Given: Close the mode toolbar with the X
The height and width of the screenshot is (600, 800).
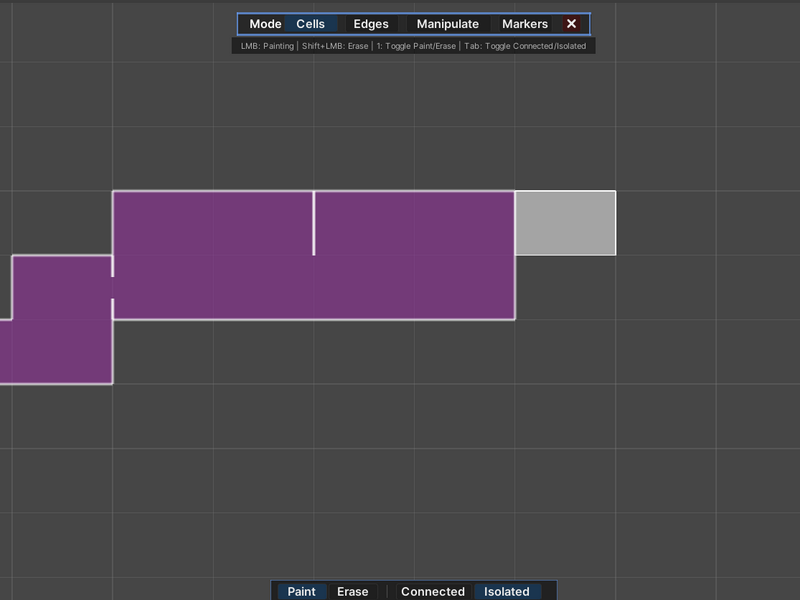Looking at the screenshot, I should (571, 24).
